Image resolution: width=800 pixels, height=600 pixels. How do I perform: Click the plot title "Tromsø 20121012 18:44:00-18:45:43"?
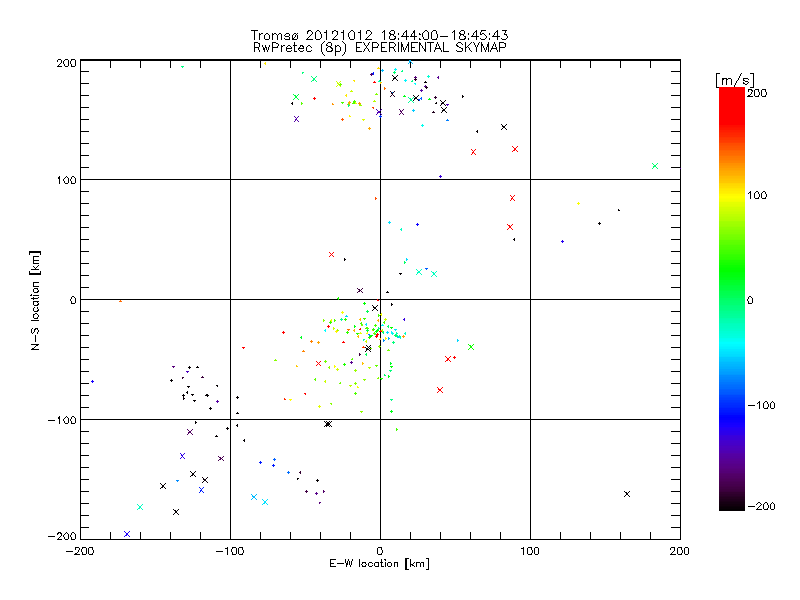pos(379,35)
